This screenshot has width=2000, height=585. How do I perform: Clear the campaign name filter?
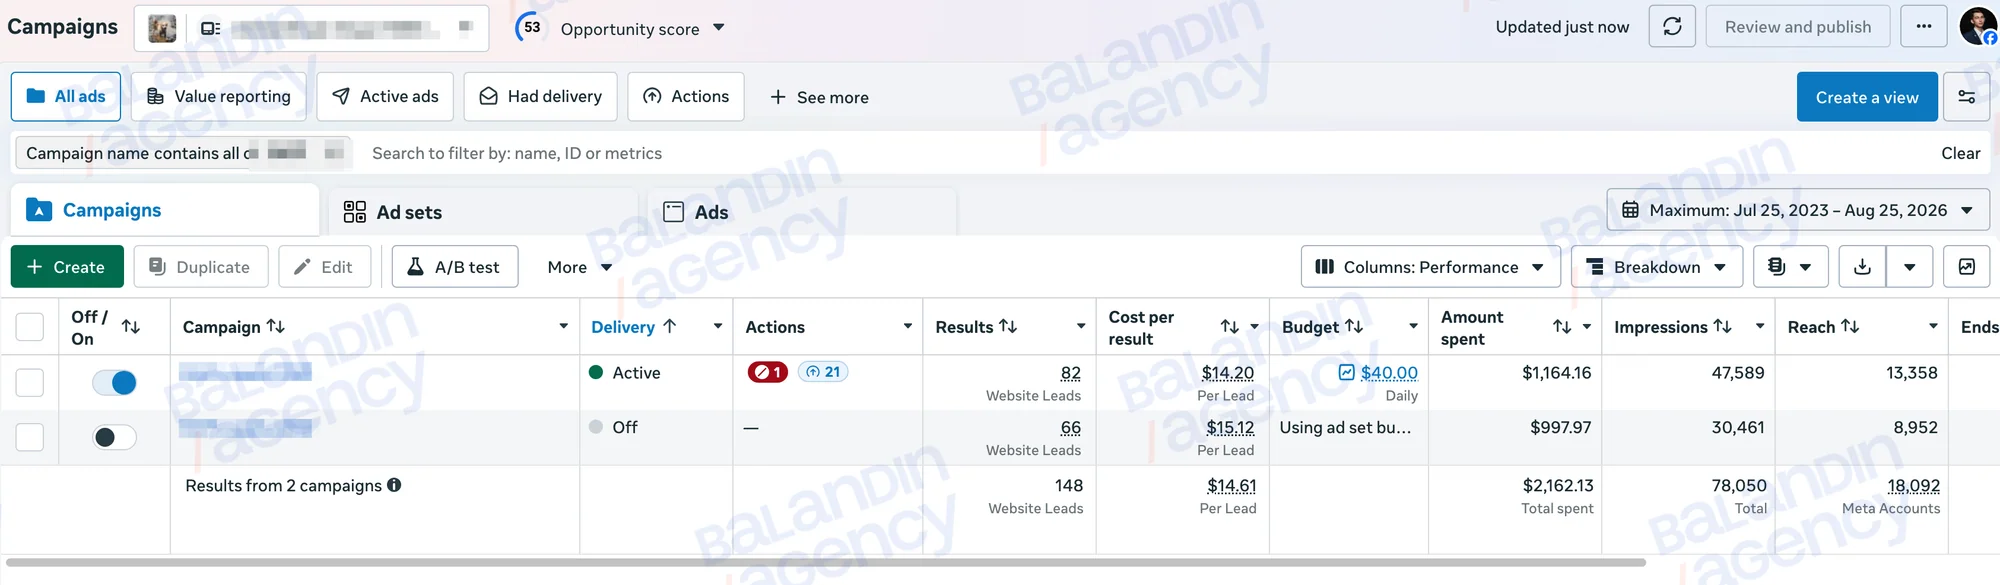pyautogui.click(x=1960, y=153)
